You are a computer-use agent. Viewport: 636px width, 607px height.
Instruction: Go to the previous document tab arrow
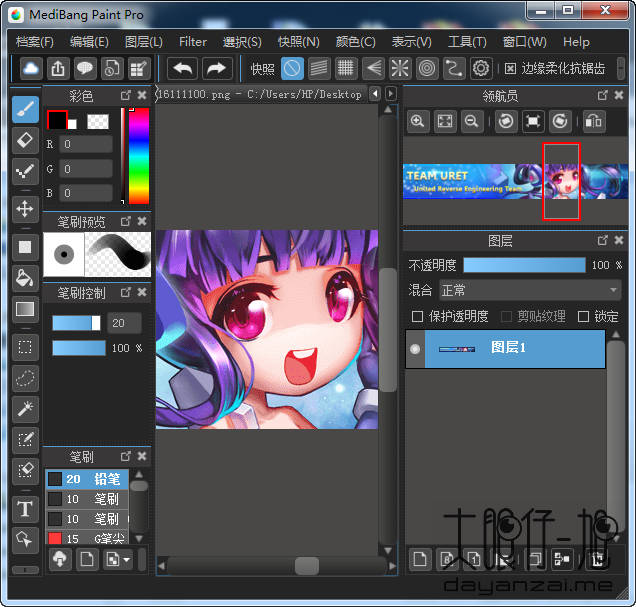tap(375, 94)
